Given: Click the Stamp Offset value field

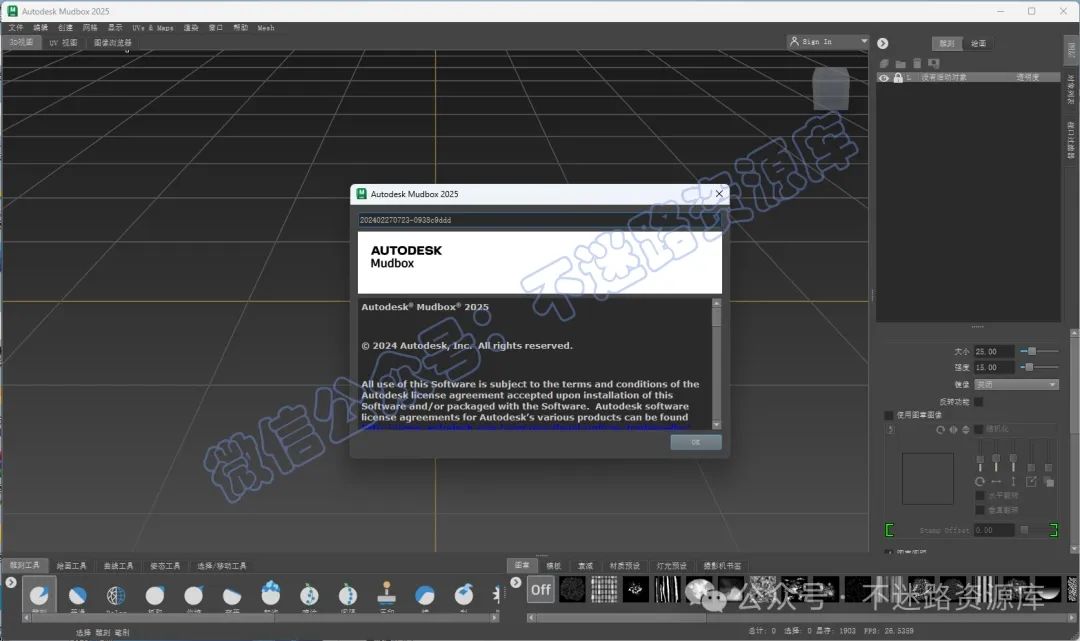Looking at the screenshot, I should click(994, 530).
